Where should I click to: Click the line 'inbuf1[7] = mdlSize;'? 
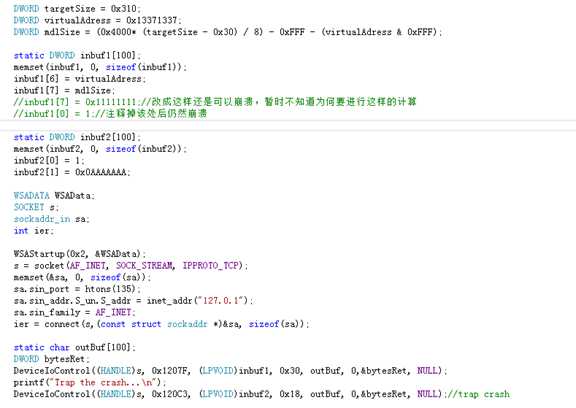tap(64, 90)
